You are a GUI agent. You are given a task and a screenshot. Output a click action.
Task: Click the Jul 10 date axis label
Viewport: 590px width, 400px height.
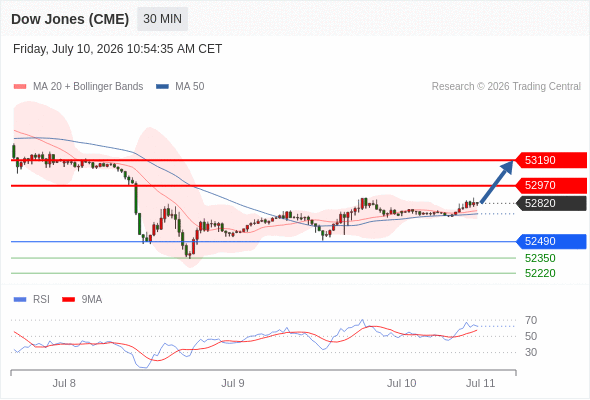[401, 383]
